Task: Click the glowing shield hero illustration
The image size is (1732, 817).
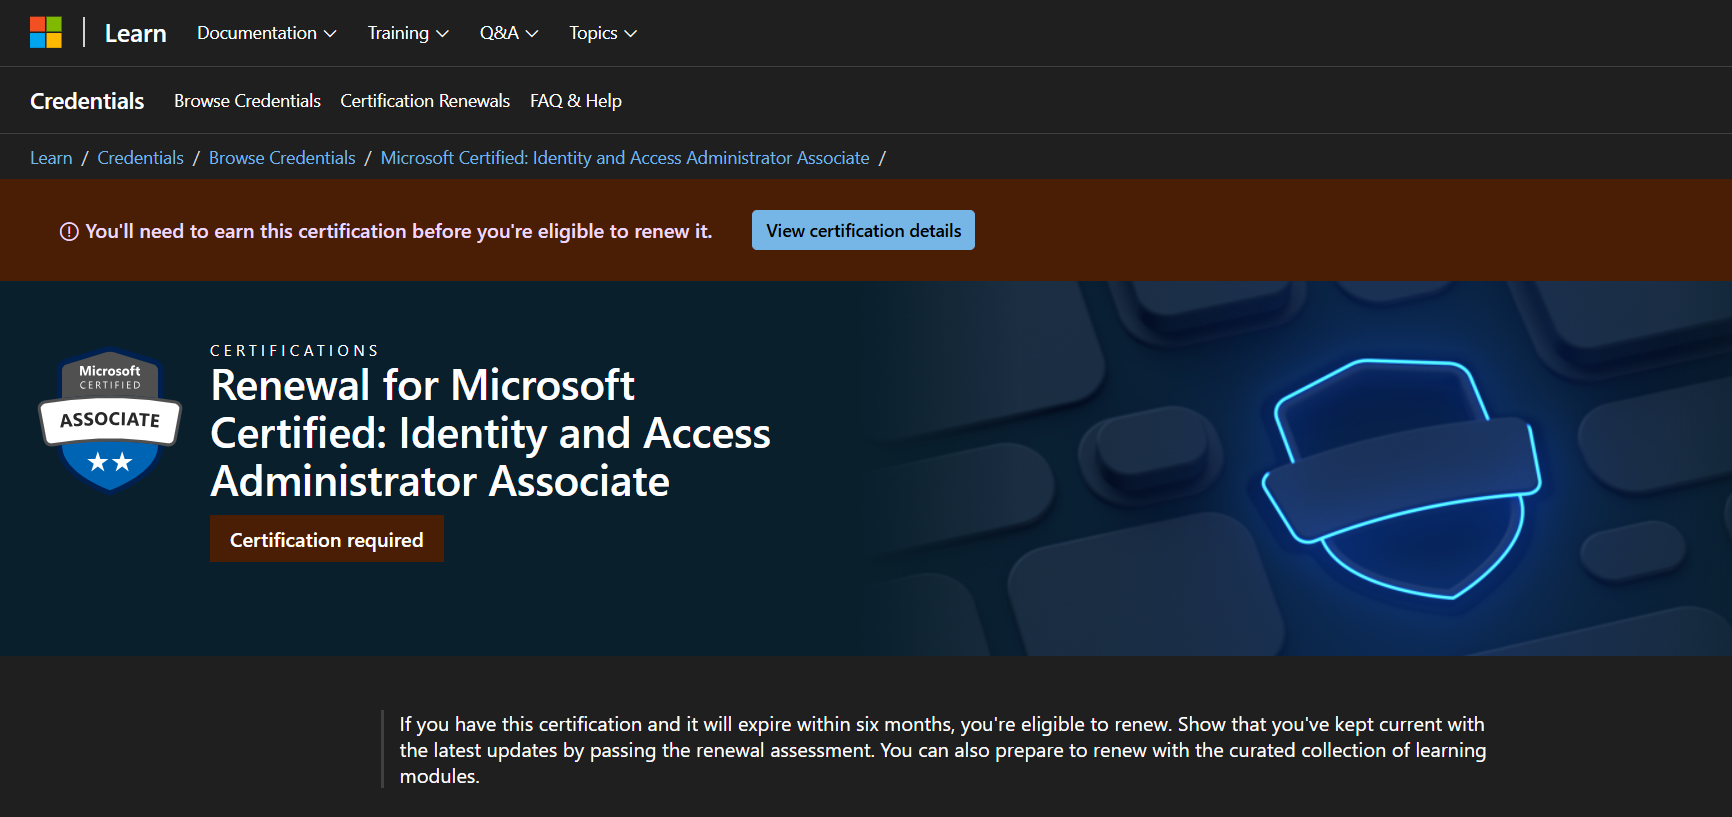Action: point(1401,478)
